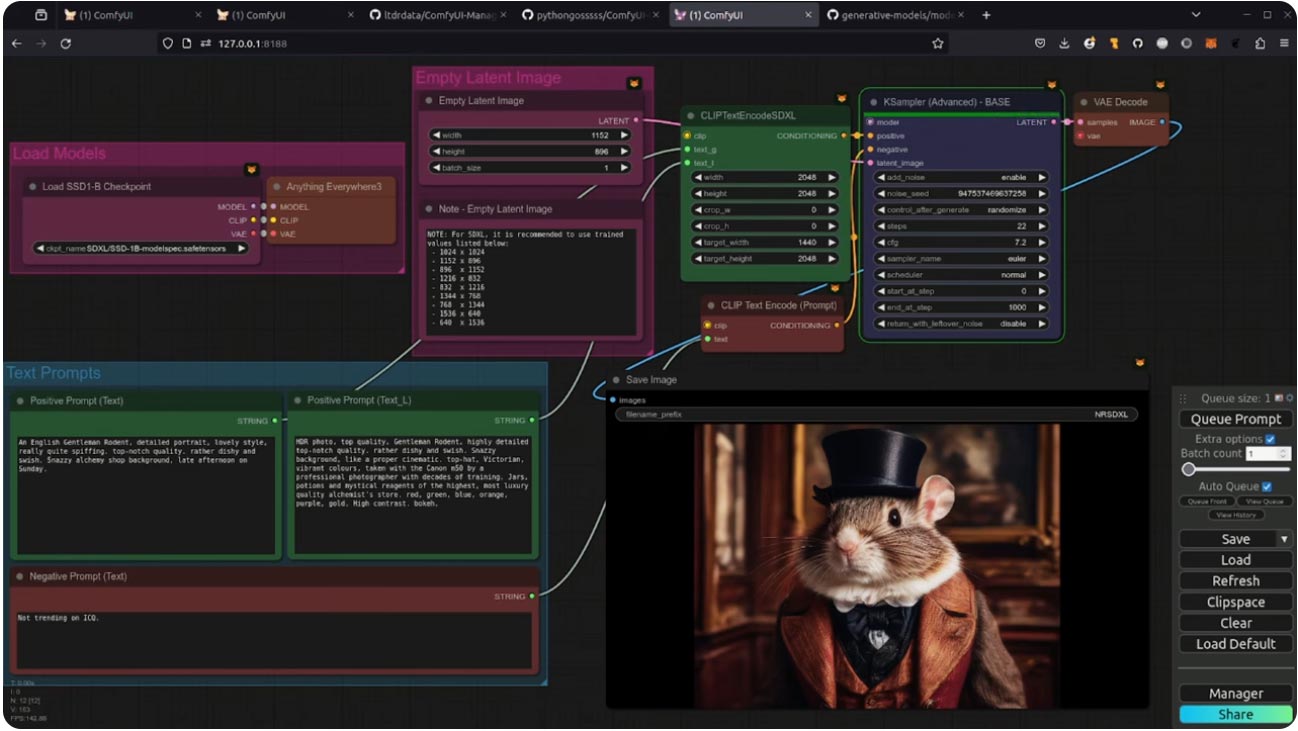Click return_with_leftover_noise disable toggle
Viewport: 1298px width, 731px height.
pyautogui.click(x=961, y=324)
